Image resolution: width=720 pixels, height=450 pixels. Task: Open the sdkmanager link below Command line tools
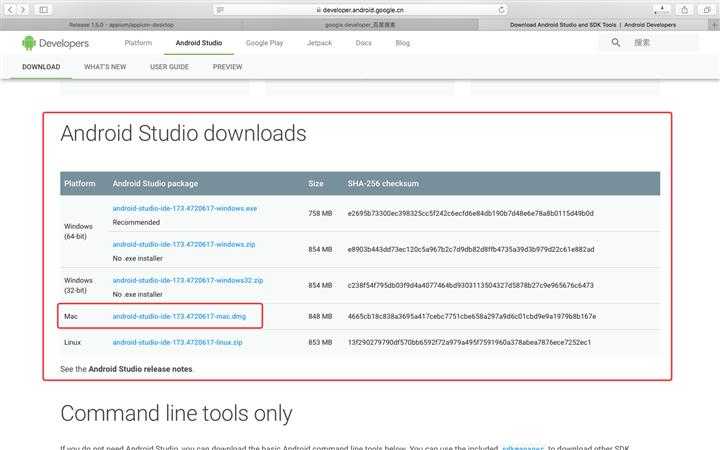(x=523, y=447)
